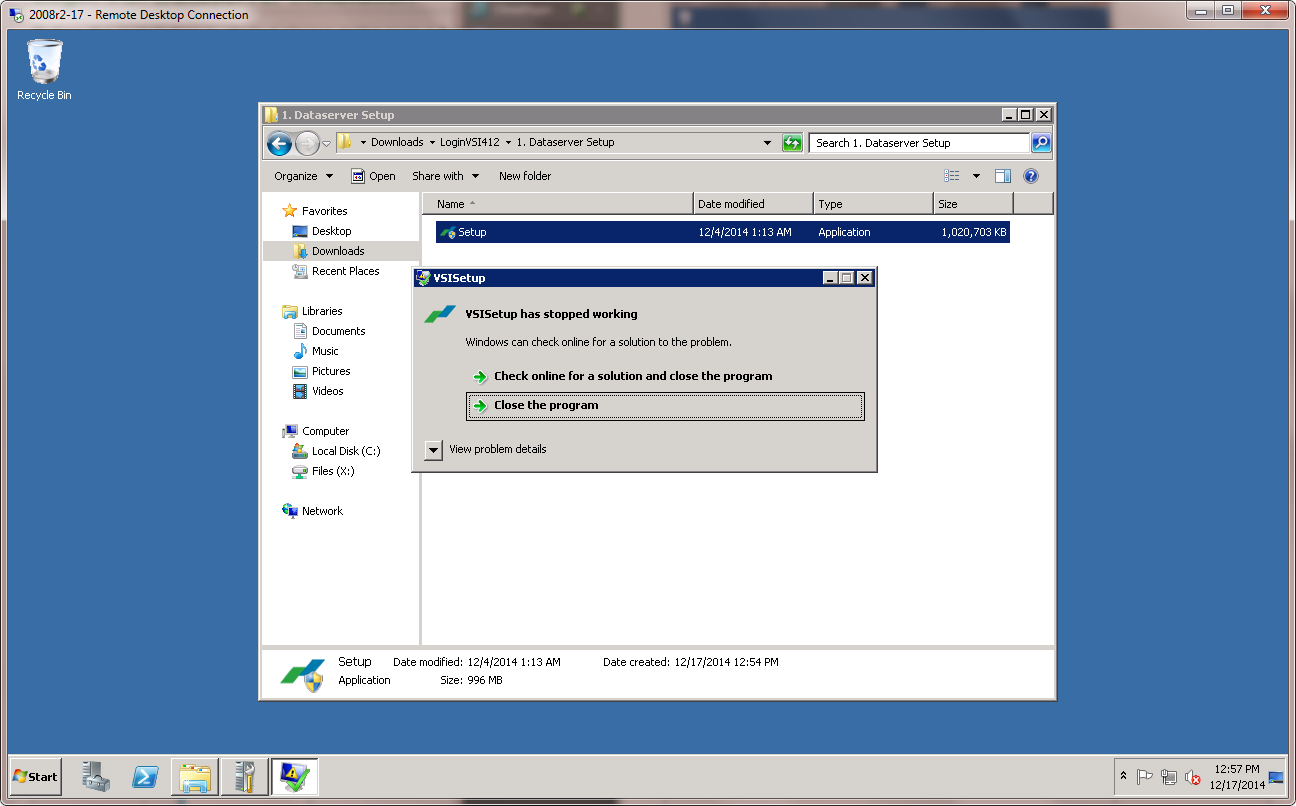Open the clock showing 12:57 PM
1296x806 pixels.
point(1237,777)
